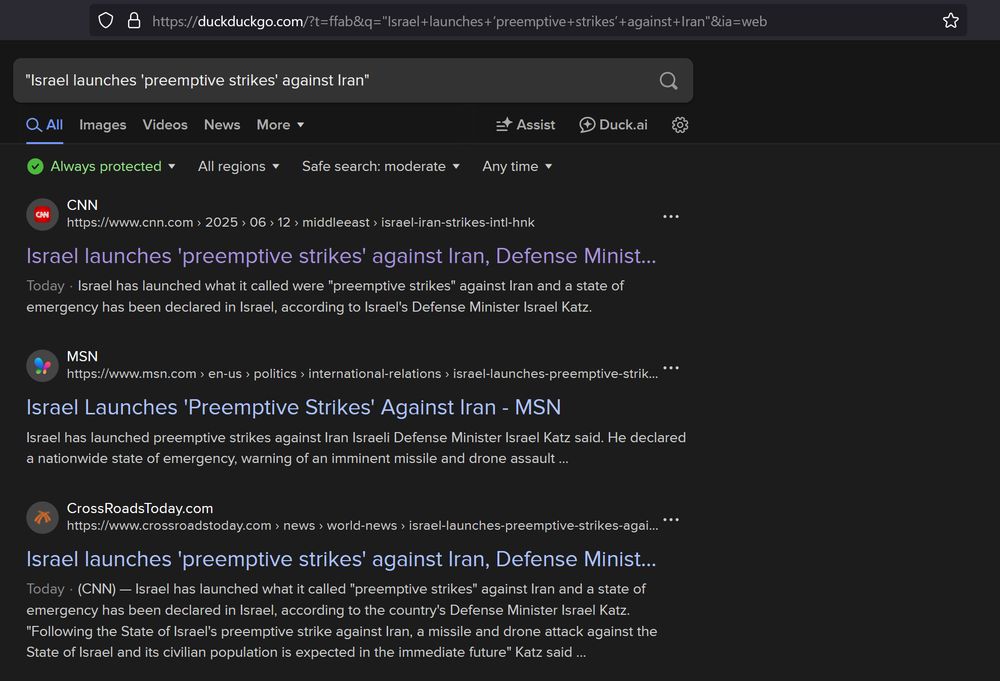Image resolution: width=1000 pixels, height=681 pixels.
Task: Open more options for the CNN result
Action: point(671,217)
